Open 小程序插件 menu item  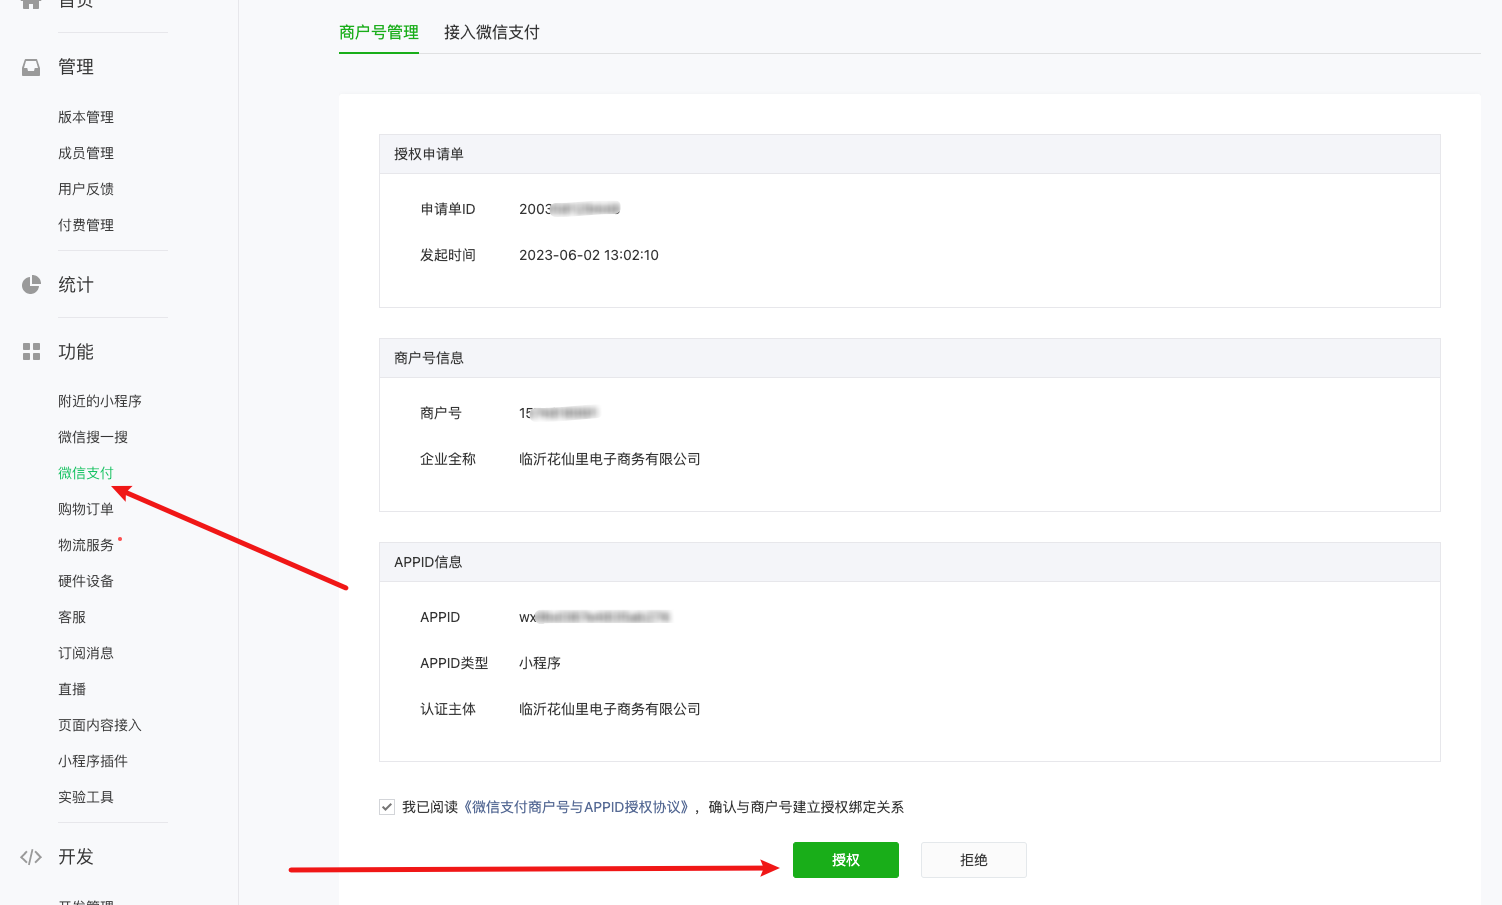pyautogui.click(x=93, y=761)
